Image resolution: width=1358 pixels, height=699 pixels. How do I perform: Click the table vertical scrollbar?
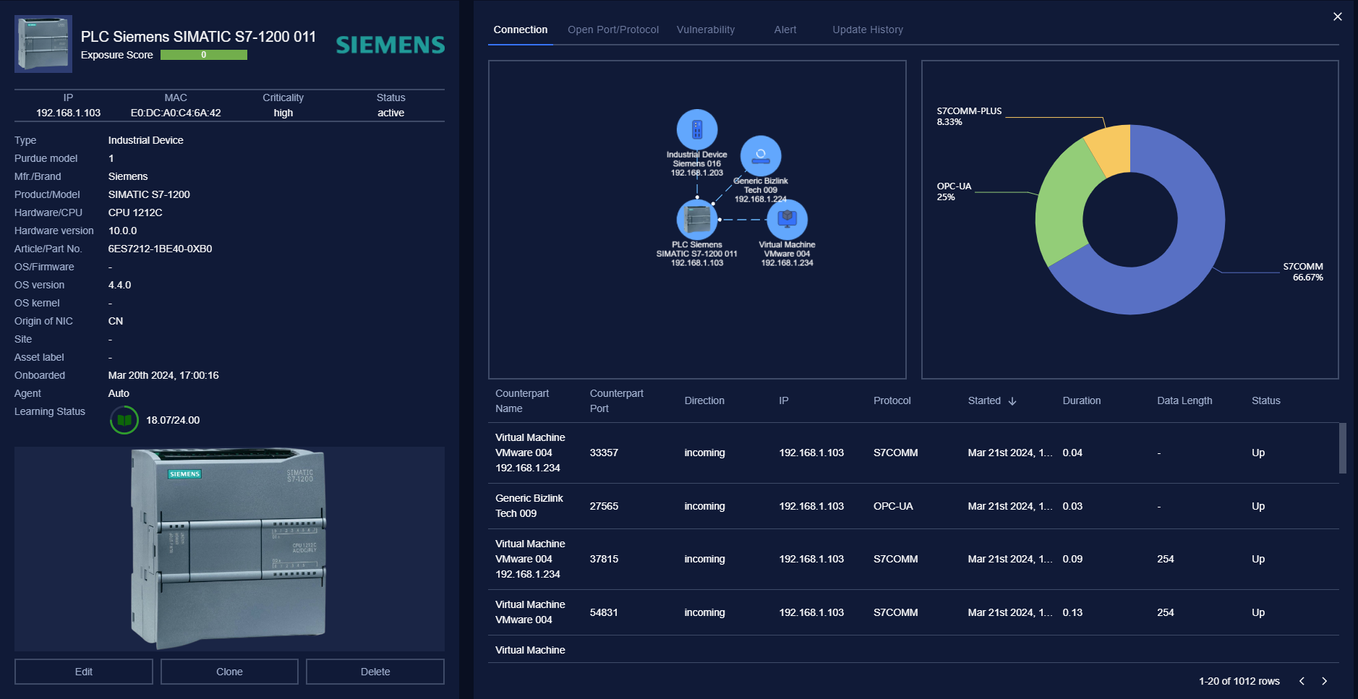click(1342, 447)
